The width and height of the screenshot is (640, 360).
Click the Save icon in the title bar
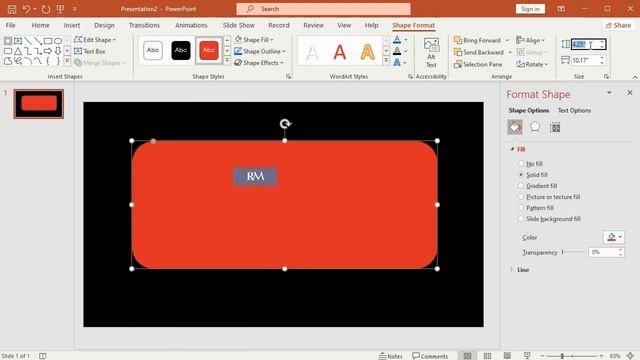(x=12, y=9)
